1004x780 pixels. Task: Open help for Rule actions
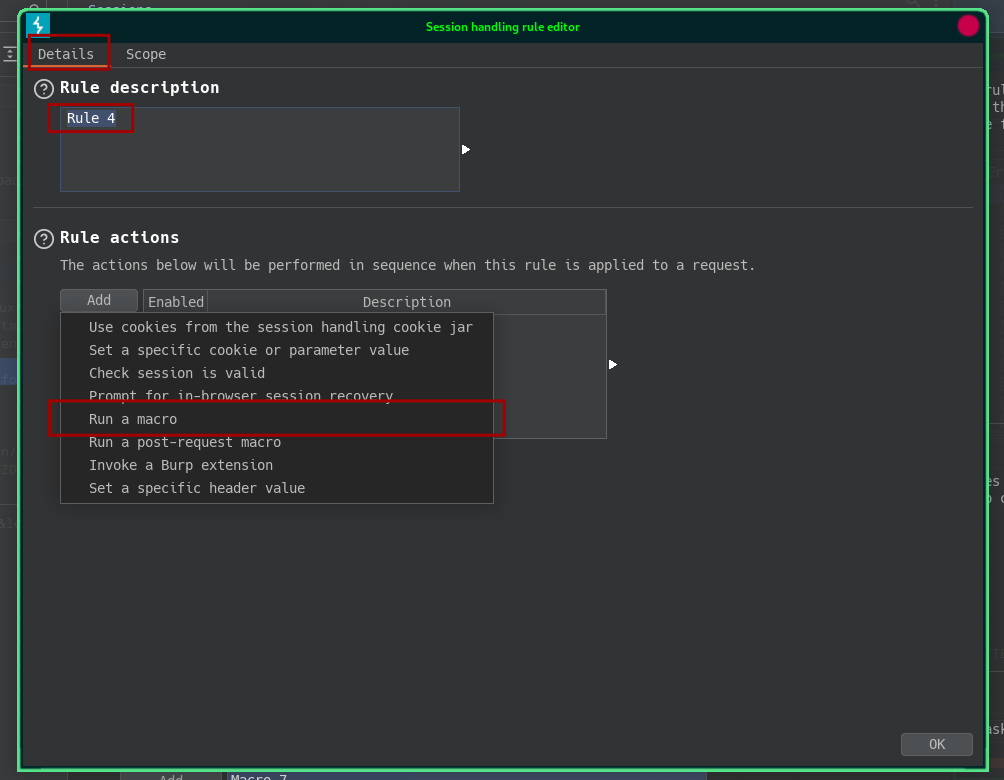coord(44,238)
